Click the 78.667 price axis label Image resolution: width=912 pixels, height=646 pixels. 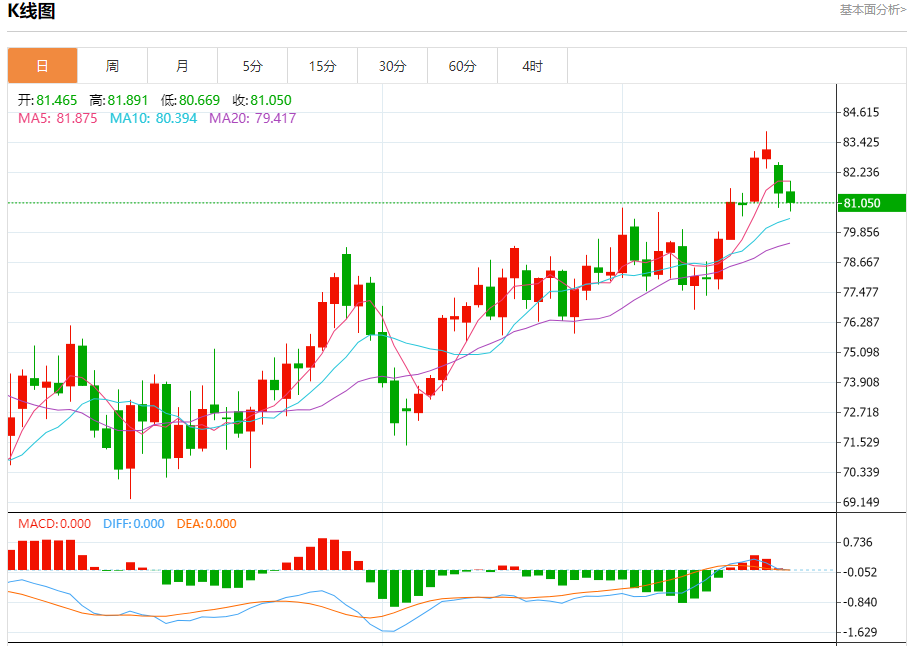tap(861, 262)
